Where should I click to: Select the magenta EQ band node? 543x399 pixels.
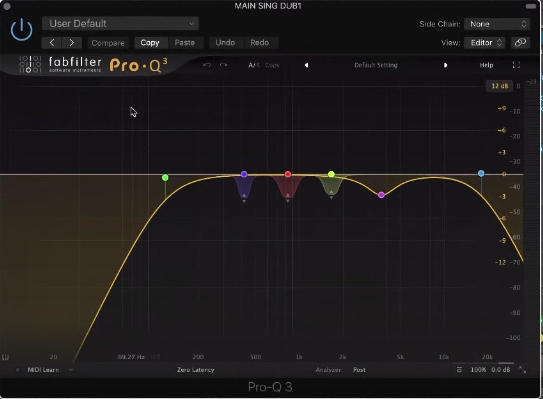[381, 195]
